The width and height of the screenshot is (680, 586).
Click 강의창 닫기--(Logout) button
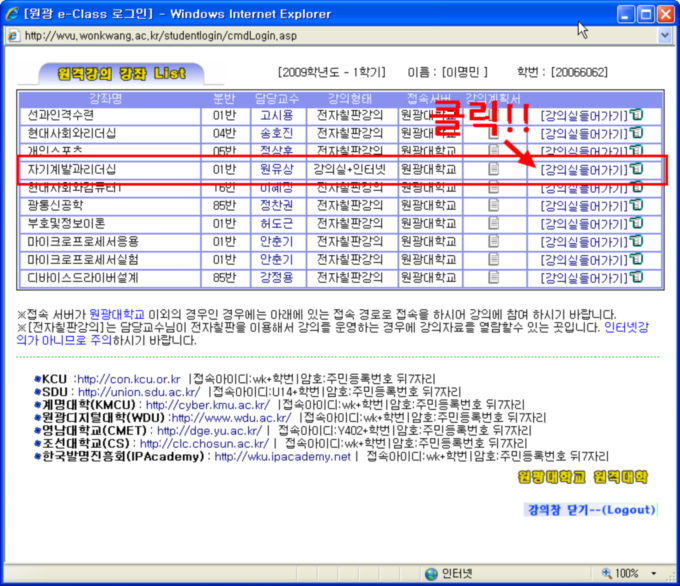[591, 510]
